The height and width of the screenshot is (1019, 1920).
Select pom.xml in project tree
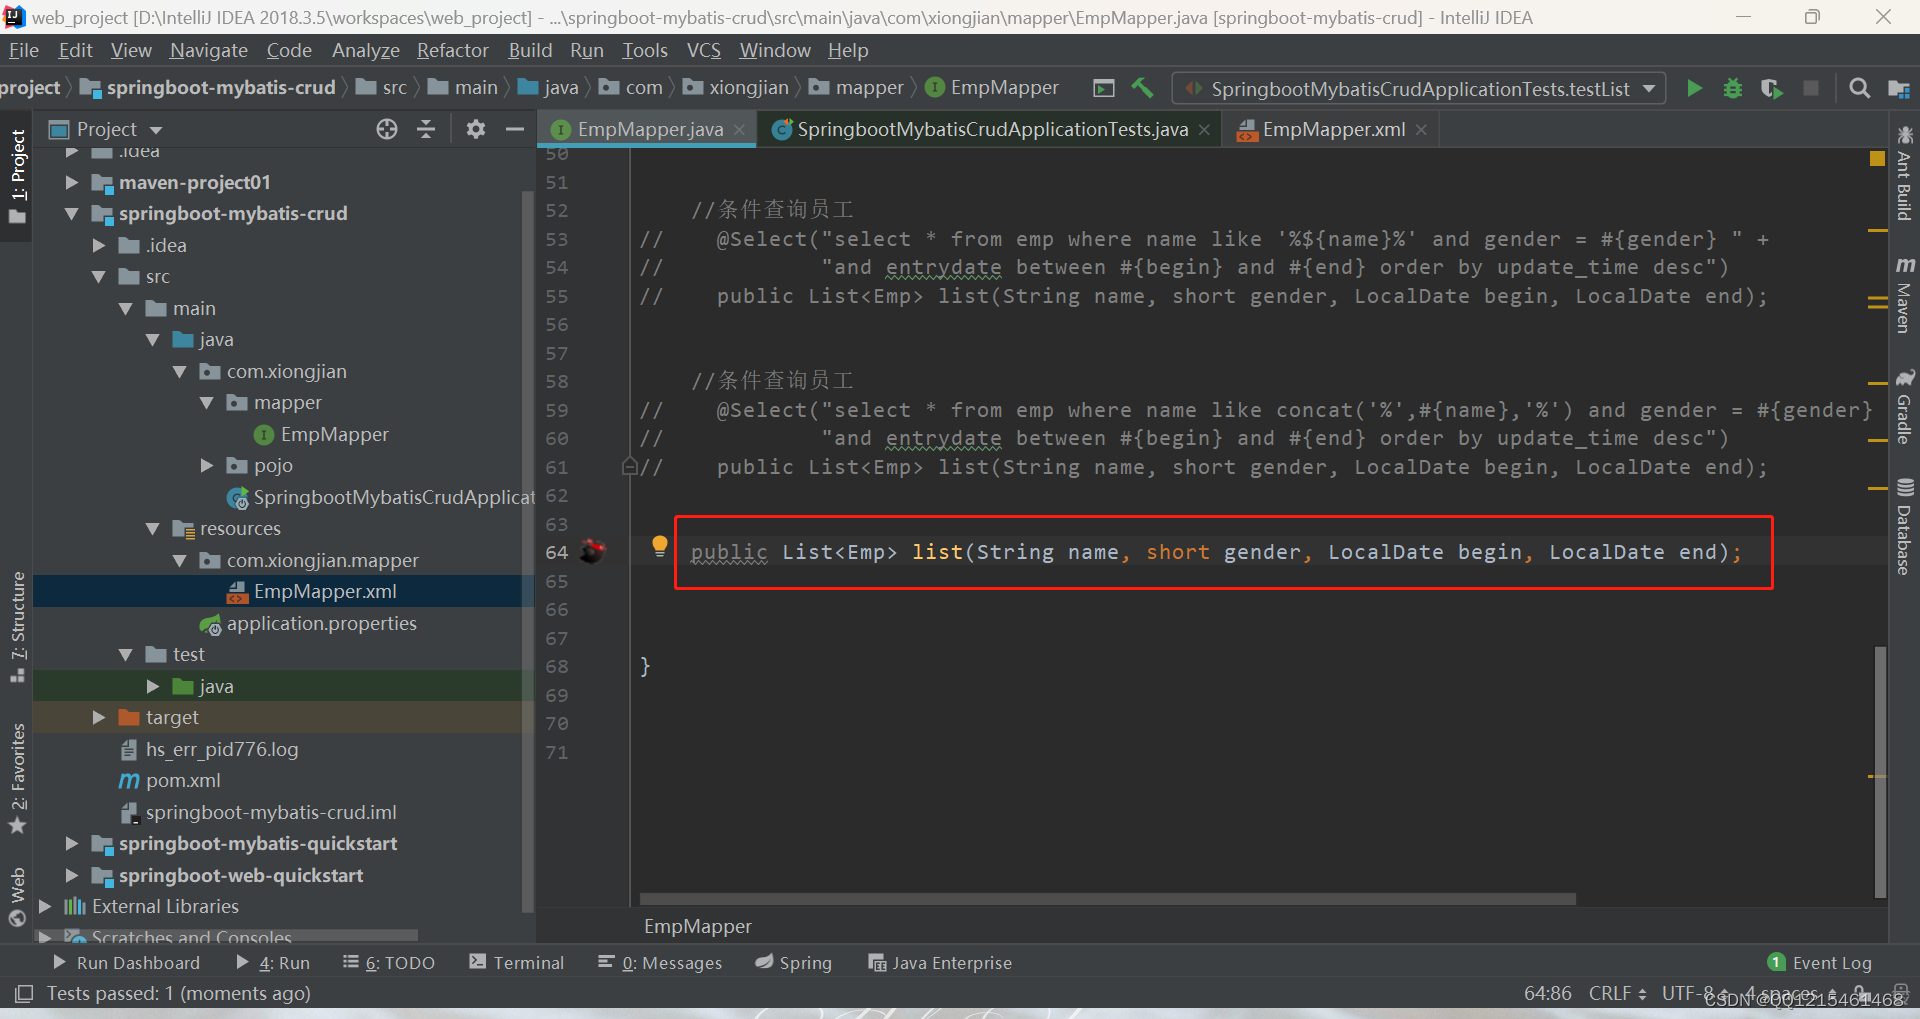(x=170, y=780)
